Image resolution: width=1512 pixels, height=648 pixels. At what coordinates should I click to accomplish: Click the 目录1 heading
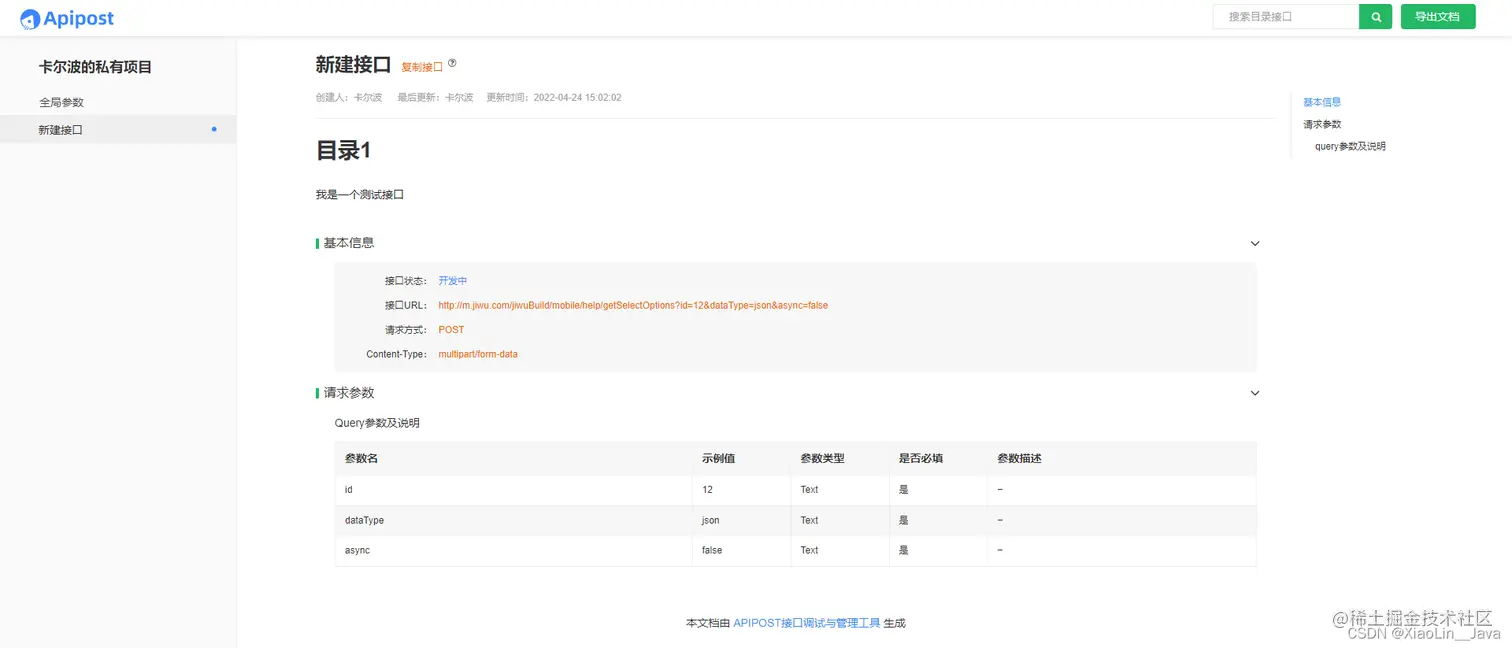[x=343, y=151]
